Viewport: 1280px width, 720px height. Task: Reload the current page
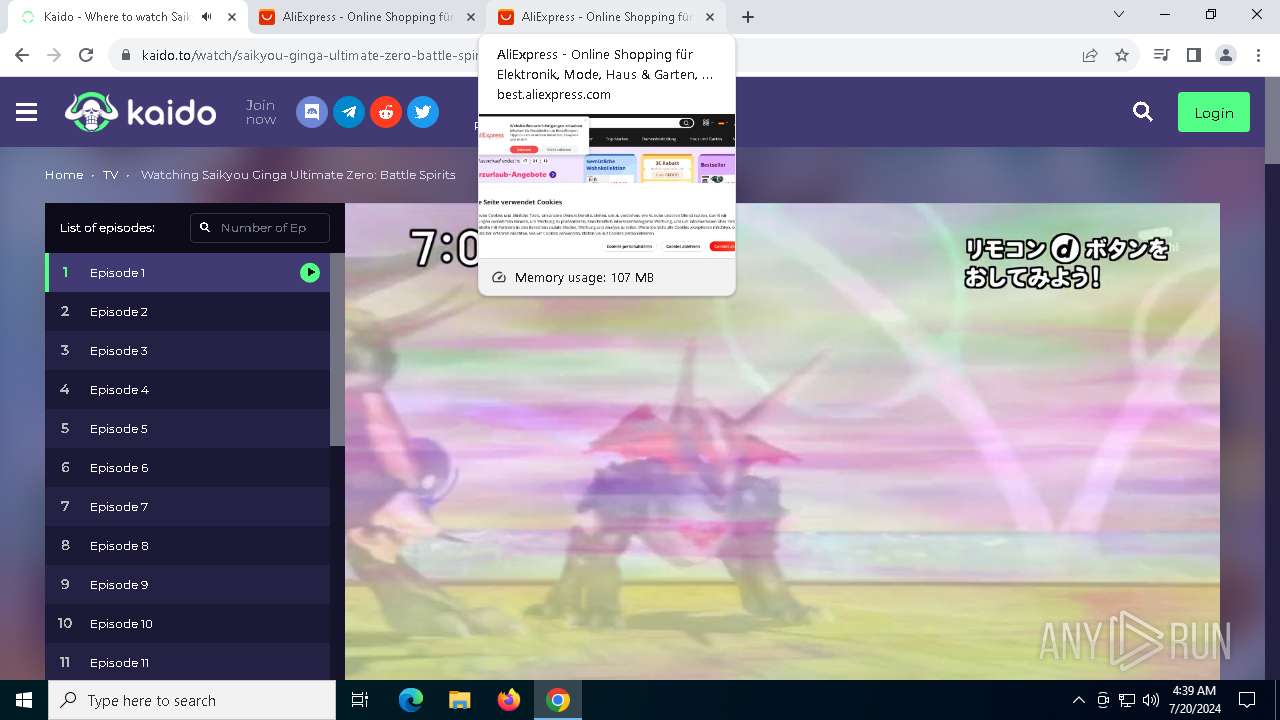pos(86,55)
